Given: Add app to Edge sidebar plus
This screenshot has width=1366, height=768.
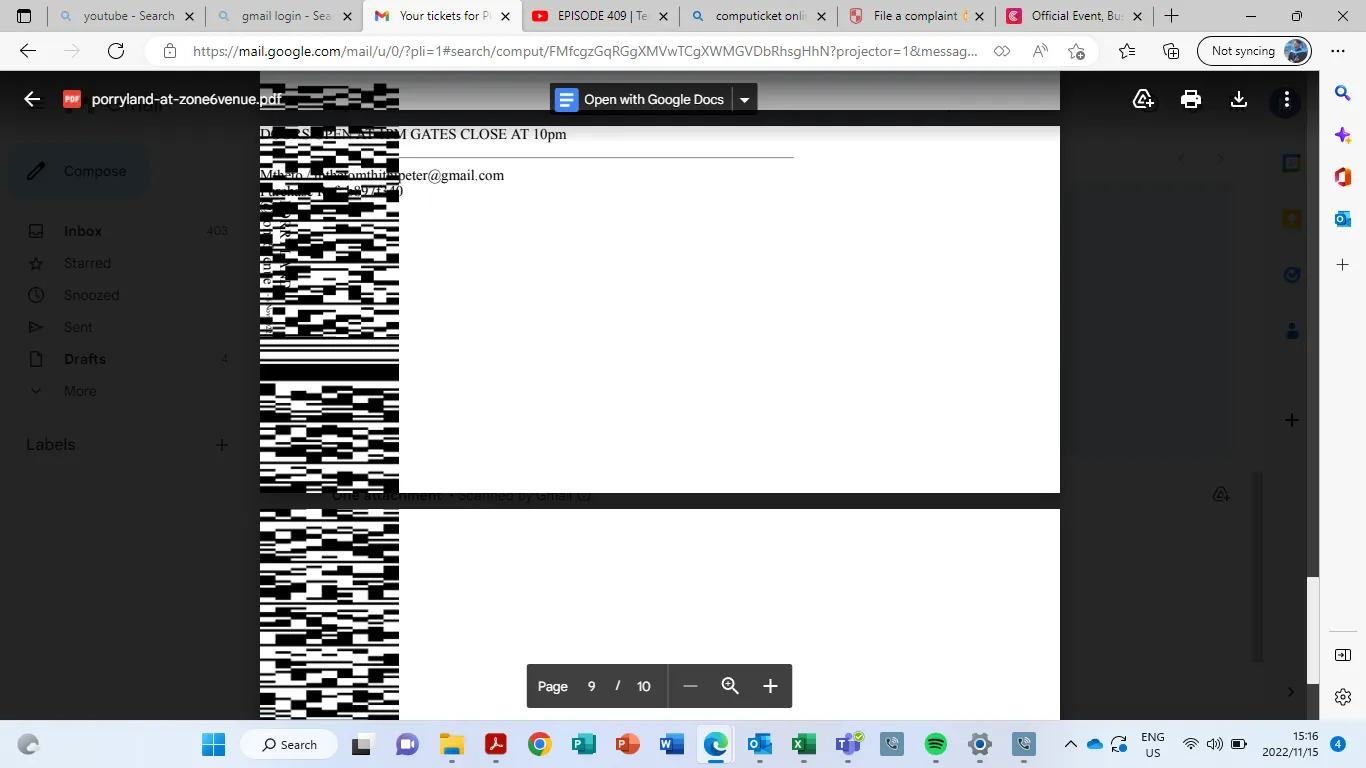Looking at the screenshot, I should [x=1343, y=264].
